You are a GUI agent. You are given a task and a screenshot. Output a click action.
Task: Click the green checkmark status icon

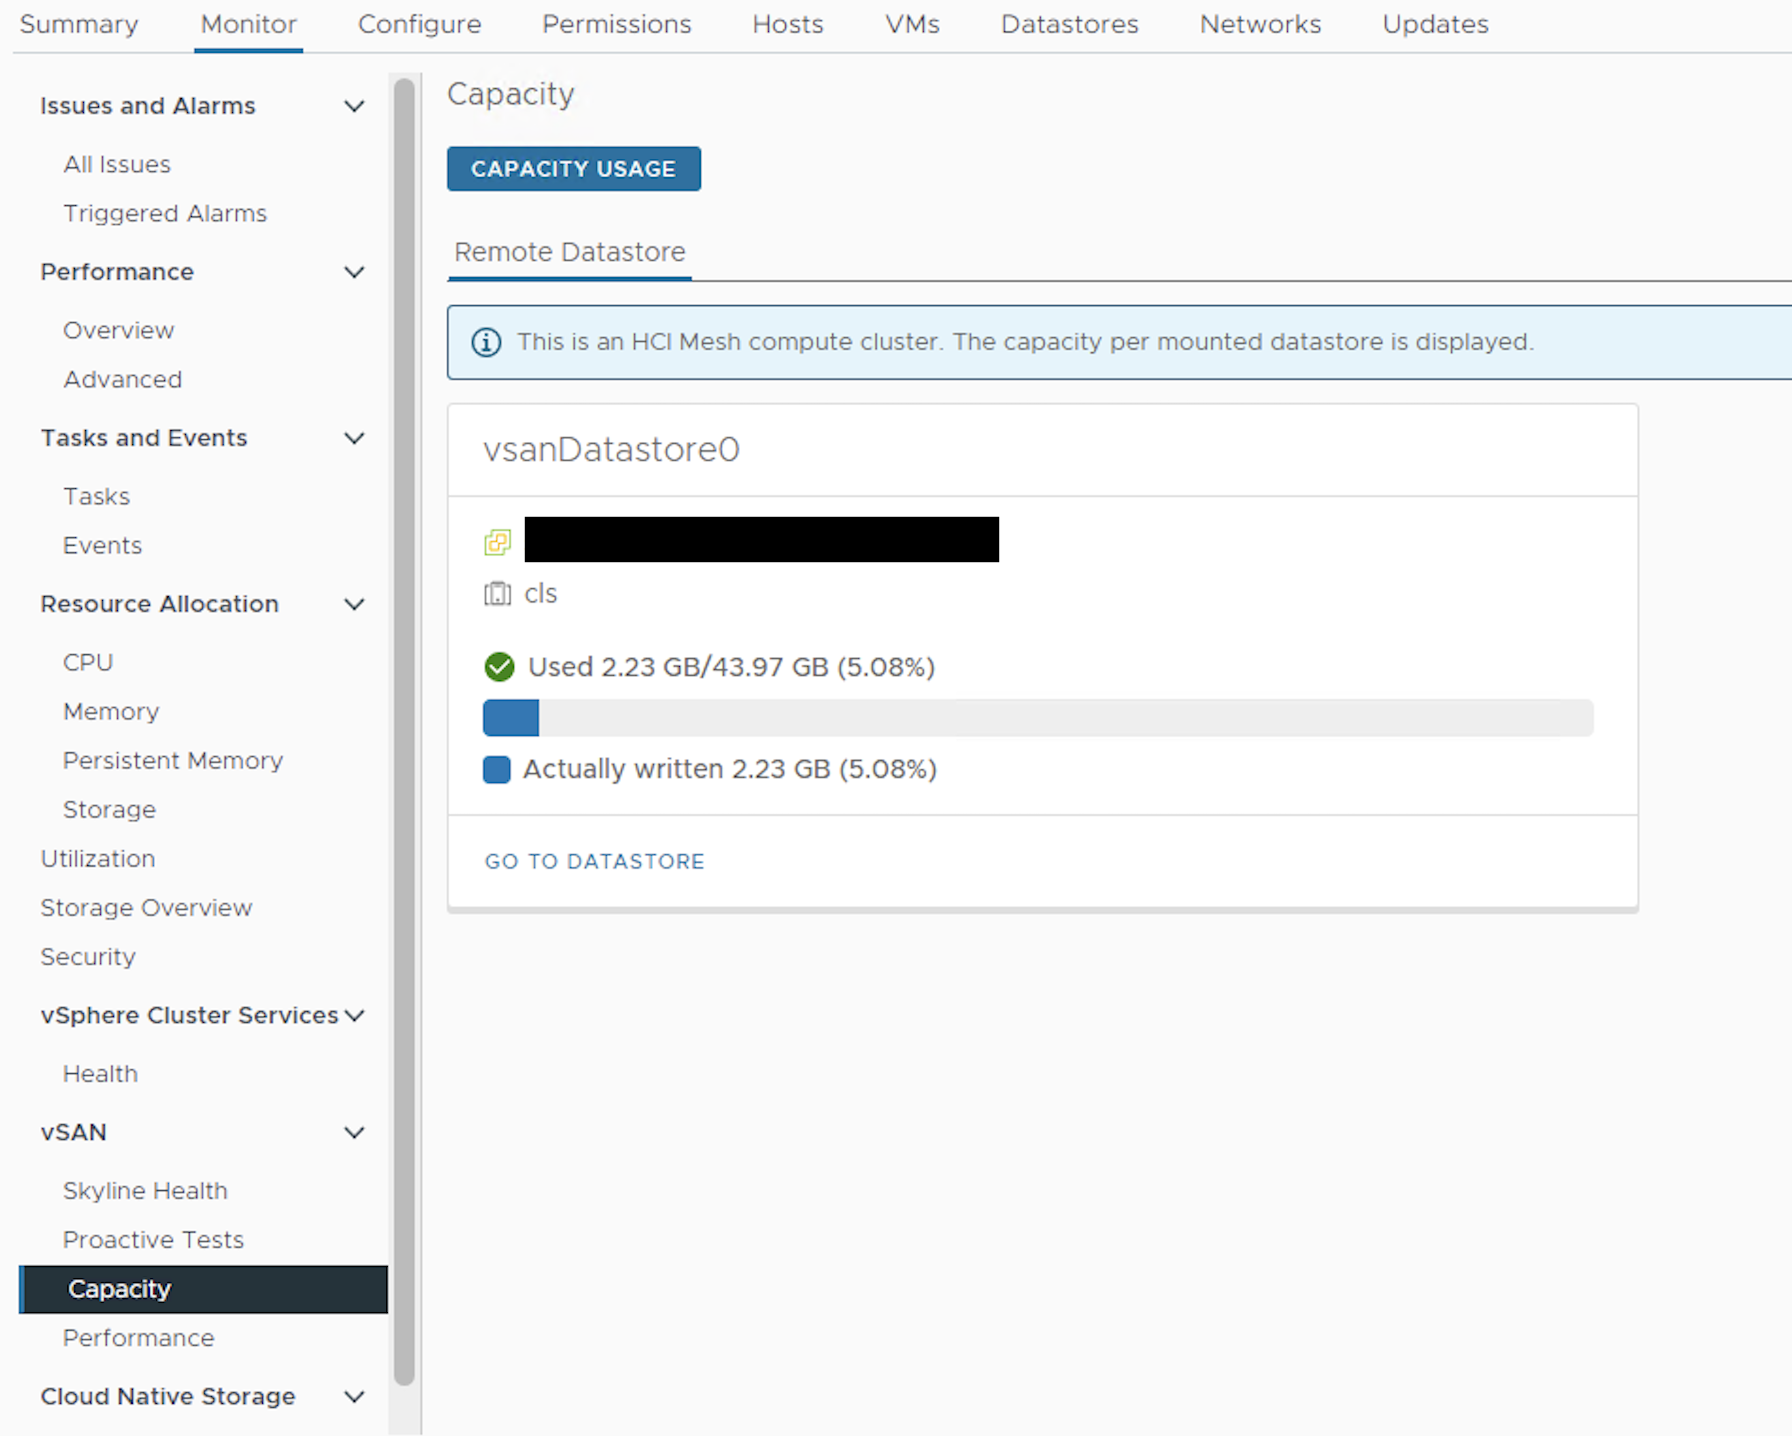[499, 667]
